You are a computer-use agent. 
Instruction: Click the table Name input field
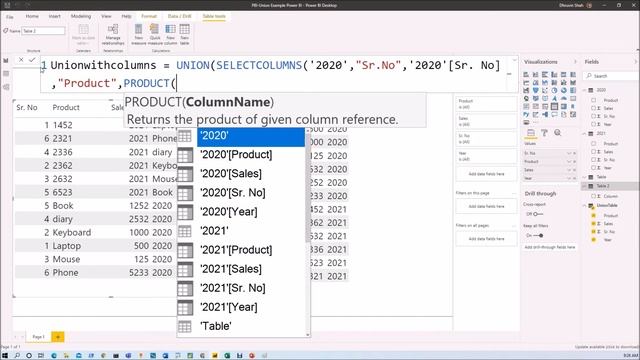43,31
